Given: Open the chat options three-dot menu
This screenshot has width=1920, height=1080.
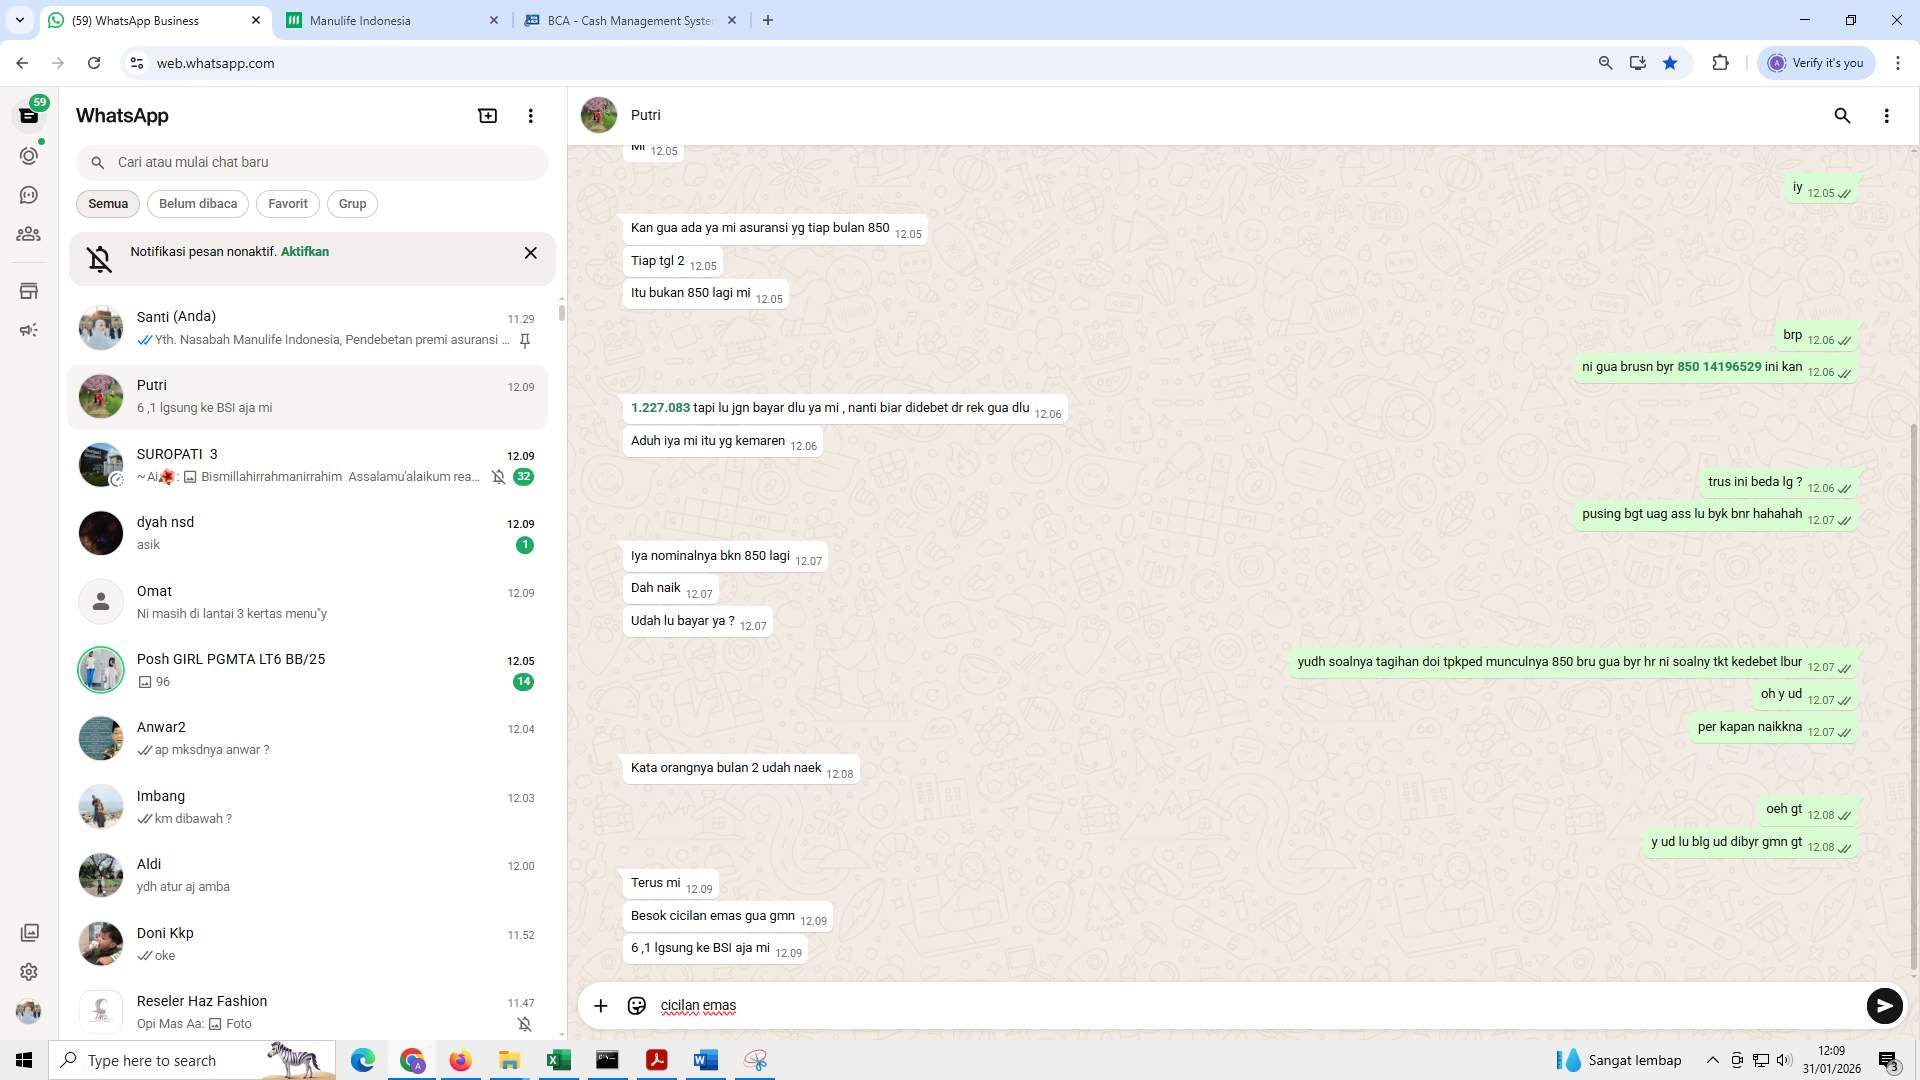Looking at the screenshot, I should click(x=530, y=115).
